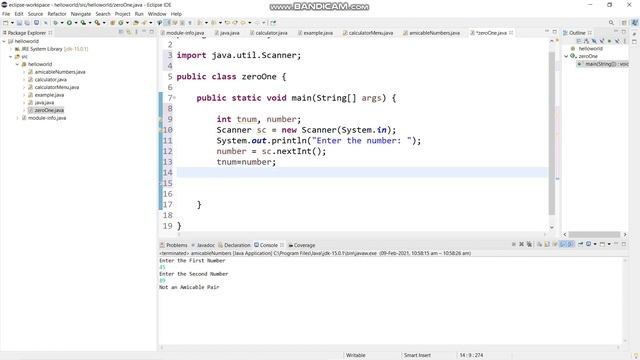The image size is (640, 360).
Task: Click Collapse All in Package Explorer
Action: click(x=121, y=32)
